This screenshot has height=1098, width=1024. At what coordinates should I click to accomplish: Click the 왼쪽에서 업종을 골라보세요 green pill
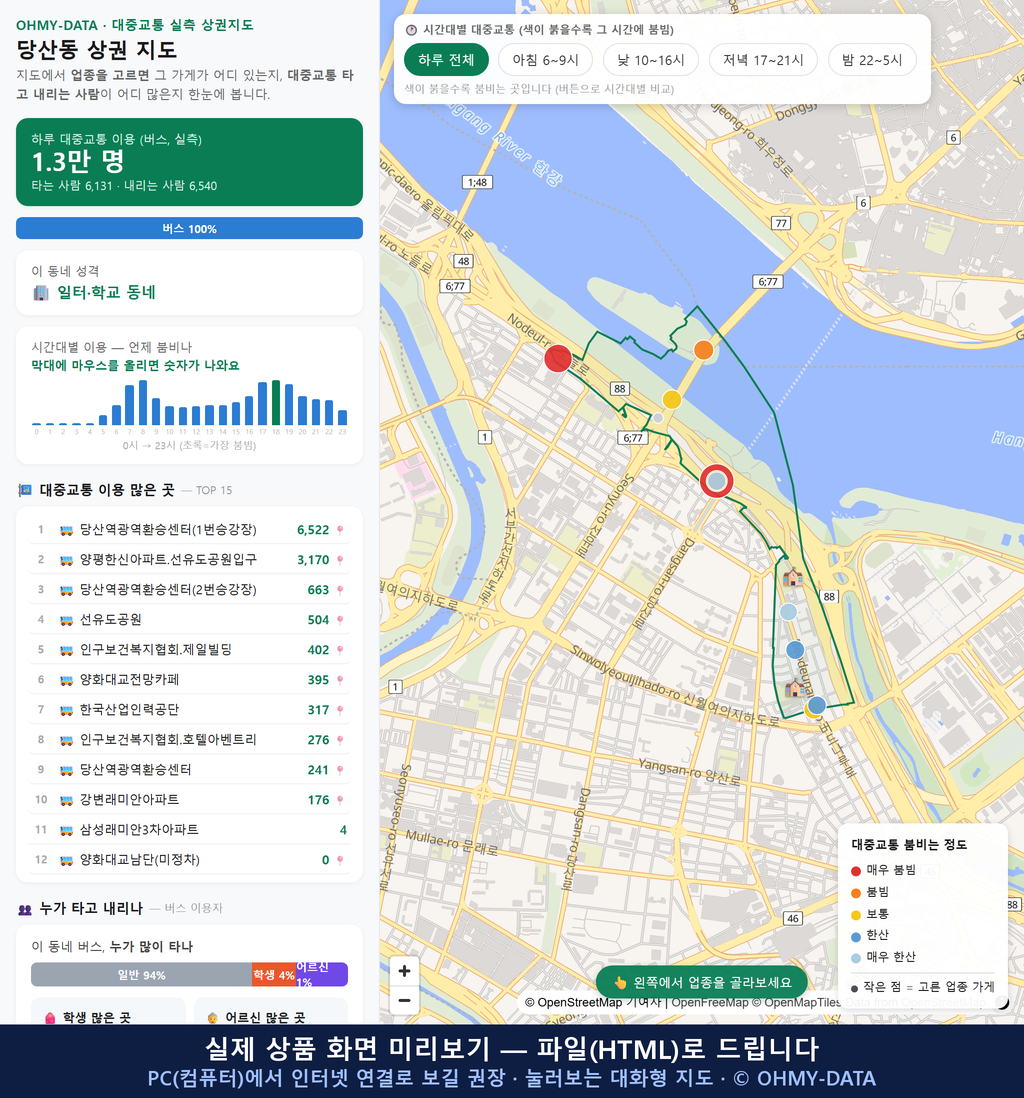[701, 982]
